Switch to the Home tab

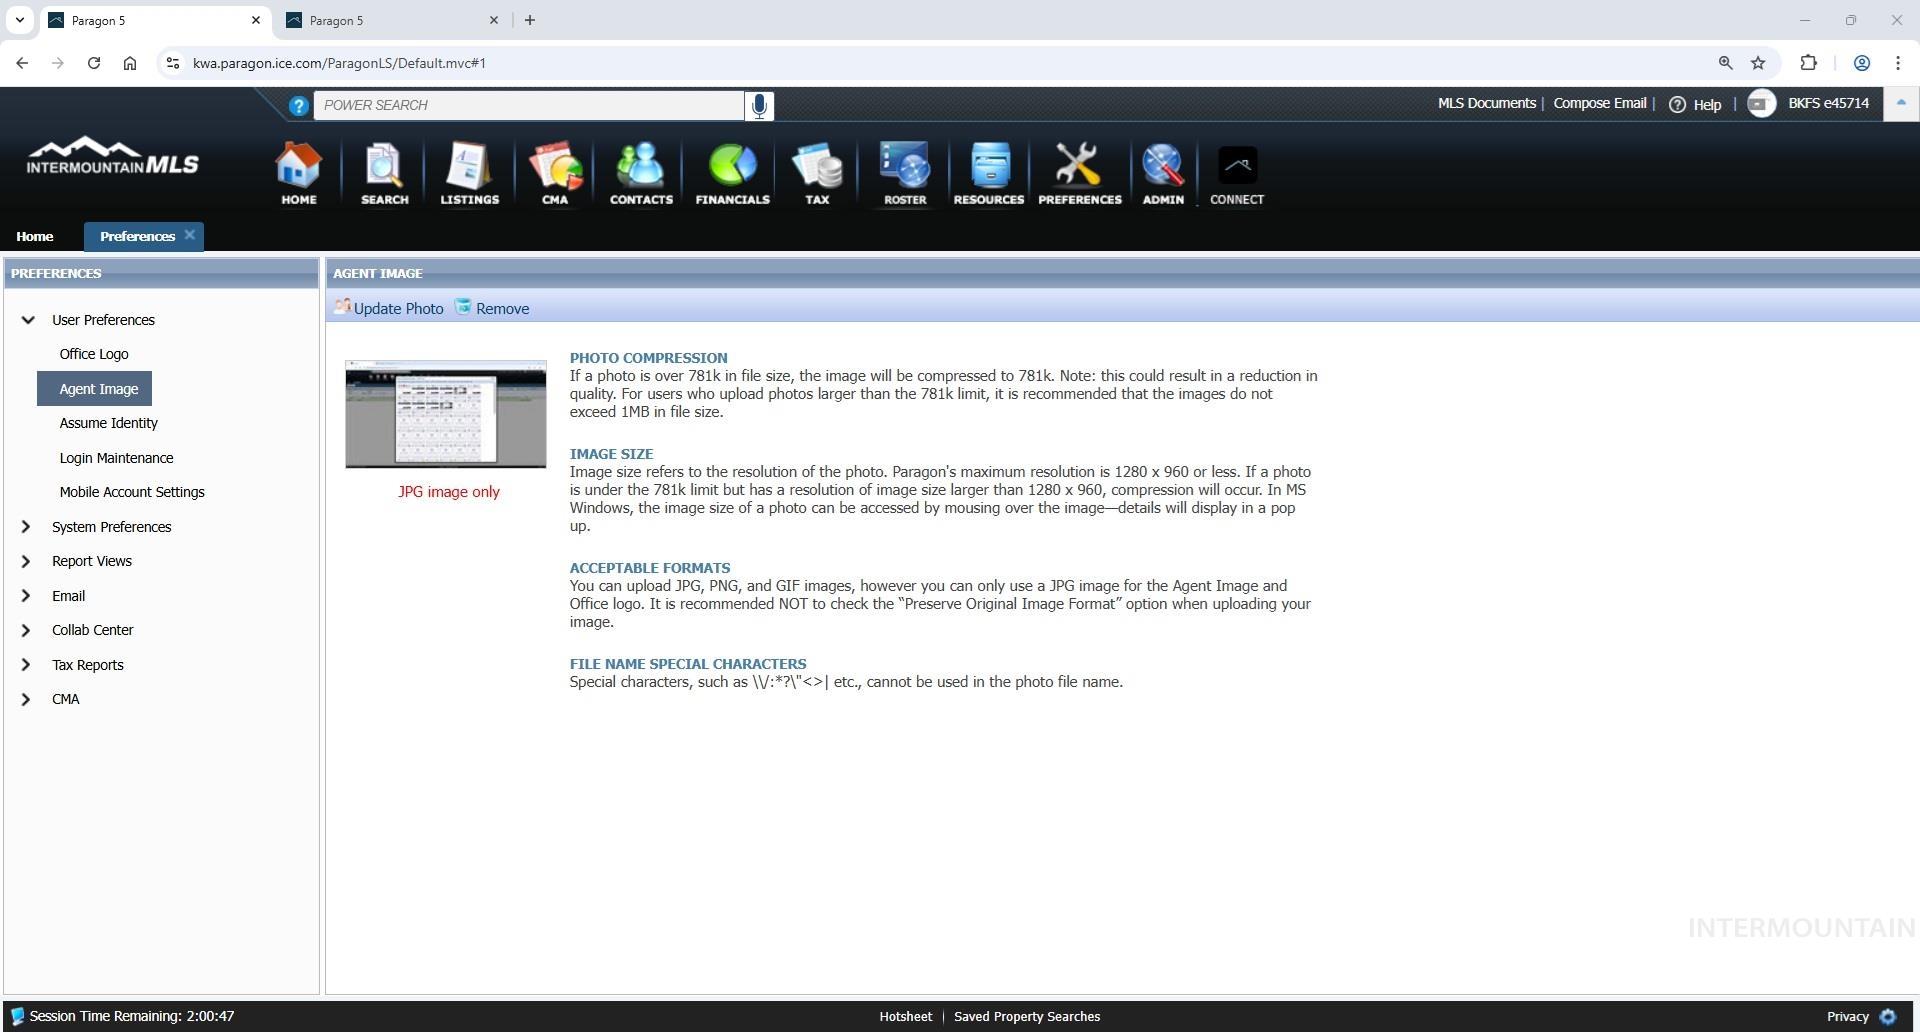35,236
